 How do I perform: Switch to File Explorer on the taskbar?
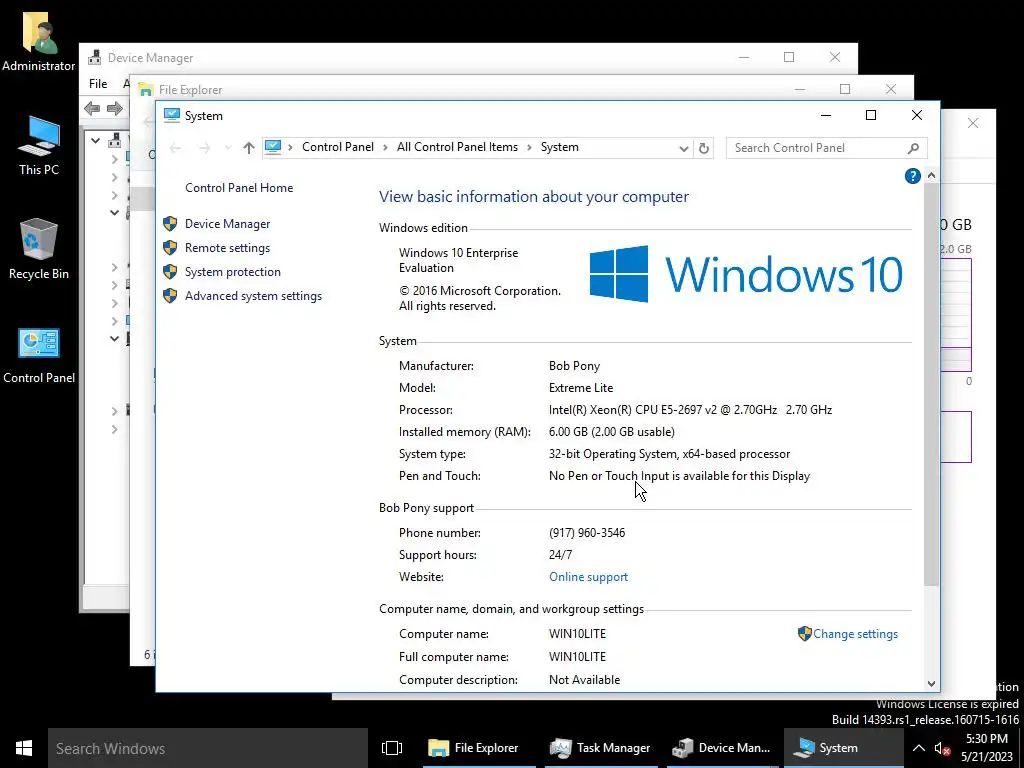coord(479,748)
